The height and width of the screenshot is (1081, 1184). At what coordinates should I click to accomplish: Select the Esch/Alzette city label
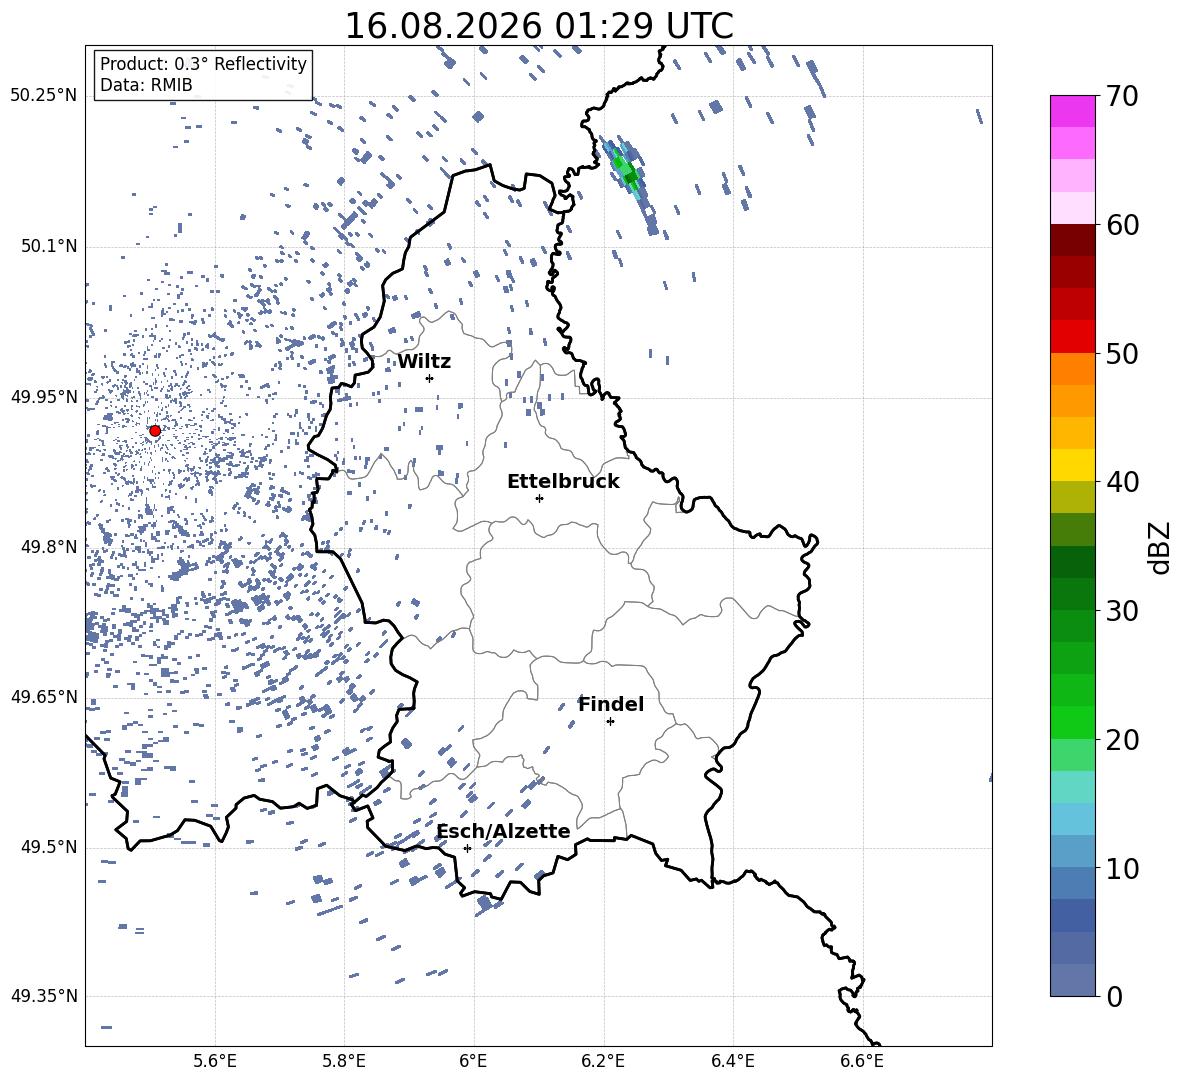pos(503,831)
